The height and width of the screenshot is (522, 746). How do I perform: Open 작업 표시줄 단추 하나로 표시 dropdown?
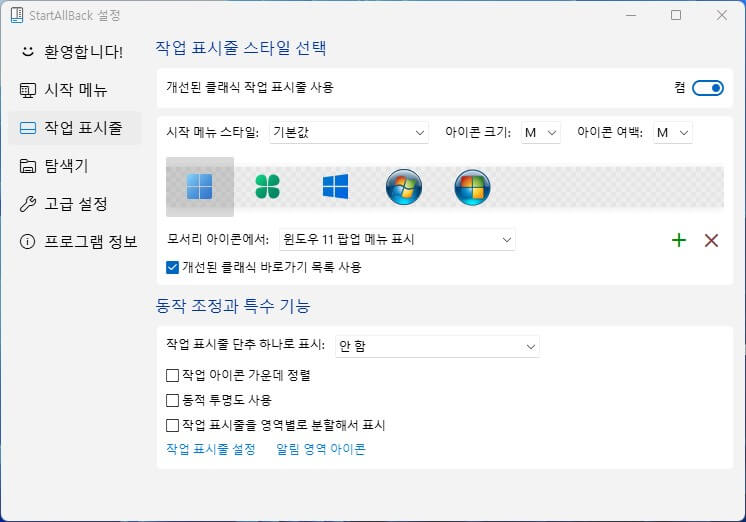[x=437, y=346]
